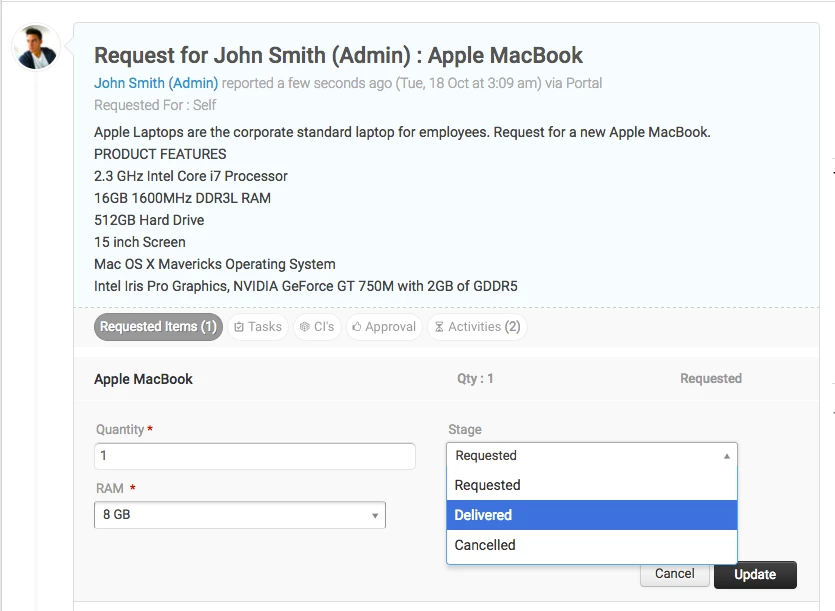This screenshot has width=835, height=611.
Task: Select Requested in the Stage list
Action: (x=592, y=485)
